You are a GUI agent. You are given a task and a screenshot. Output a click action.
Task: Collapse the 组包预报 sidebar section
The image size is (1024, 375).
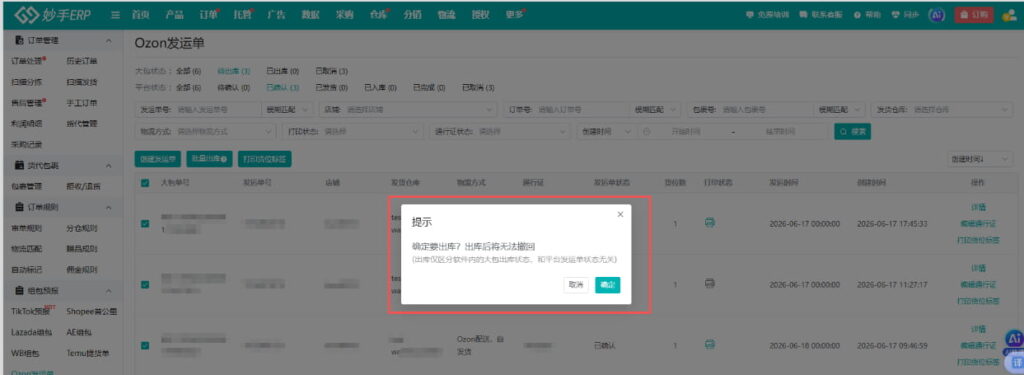pos(109,290)
